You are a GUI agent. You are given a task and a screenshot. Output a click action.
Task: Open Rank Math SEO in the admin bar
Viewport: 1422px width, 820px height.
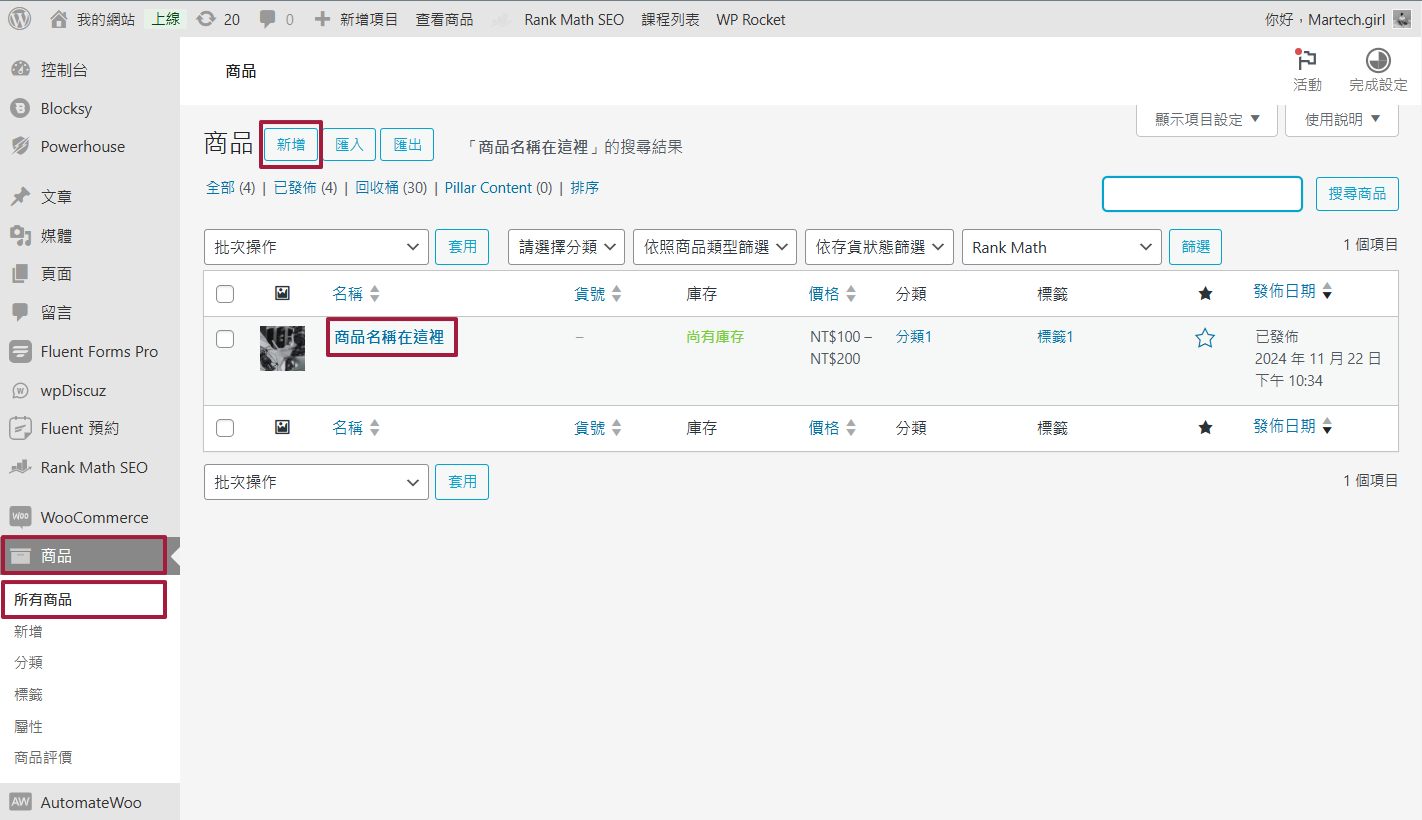(573, 19)
